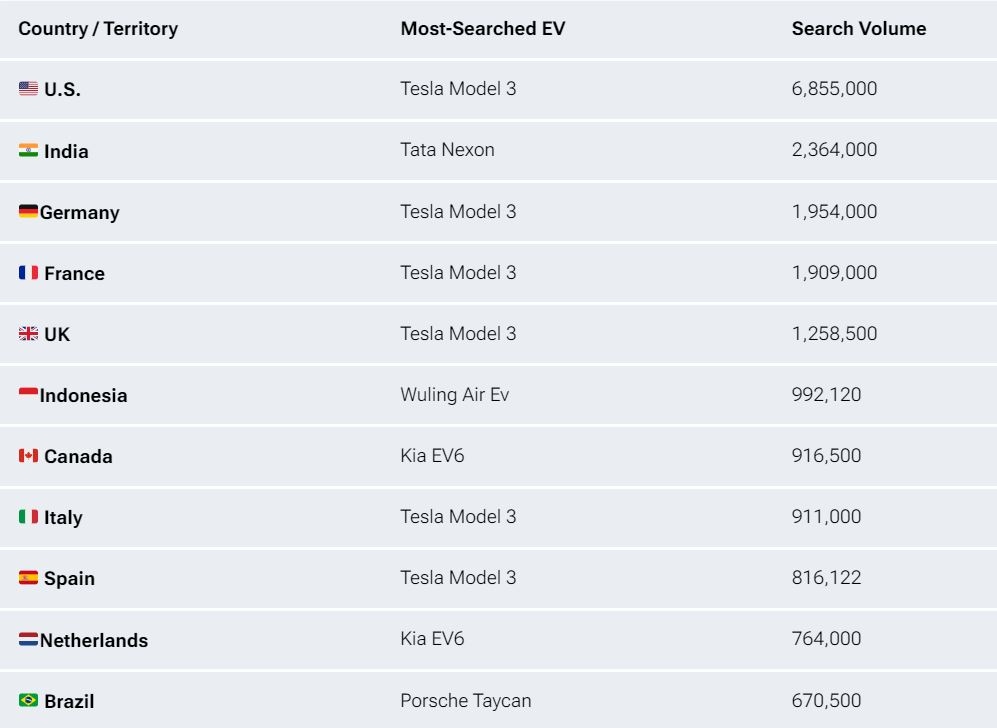This screenshot has width=997, height=728.
Task: Click the 6,855,000 search volume value
Action: tap(834, 88)
